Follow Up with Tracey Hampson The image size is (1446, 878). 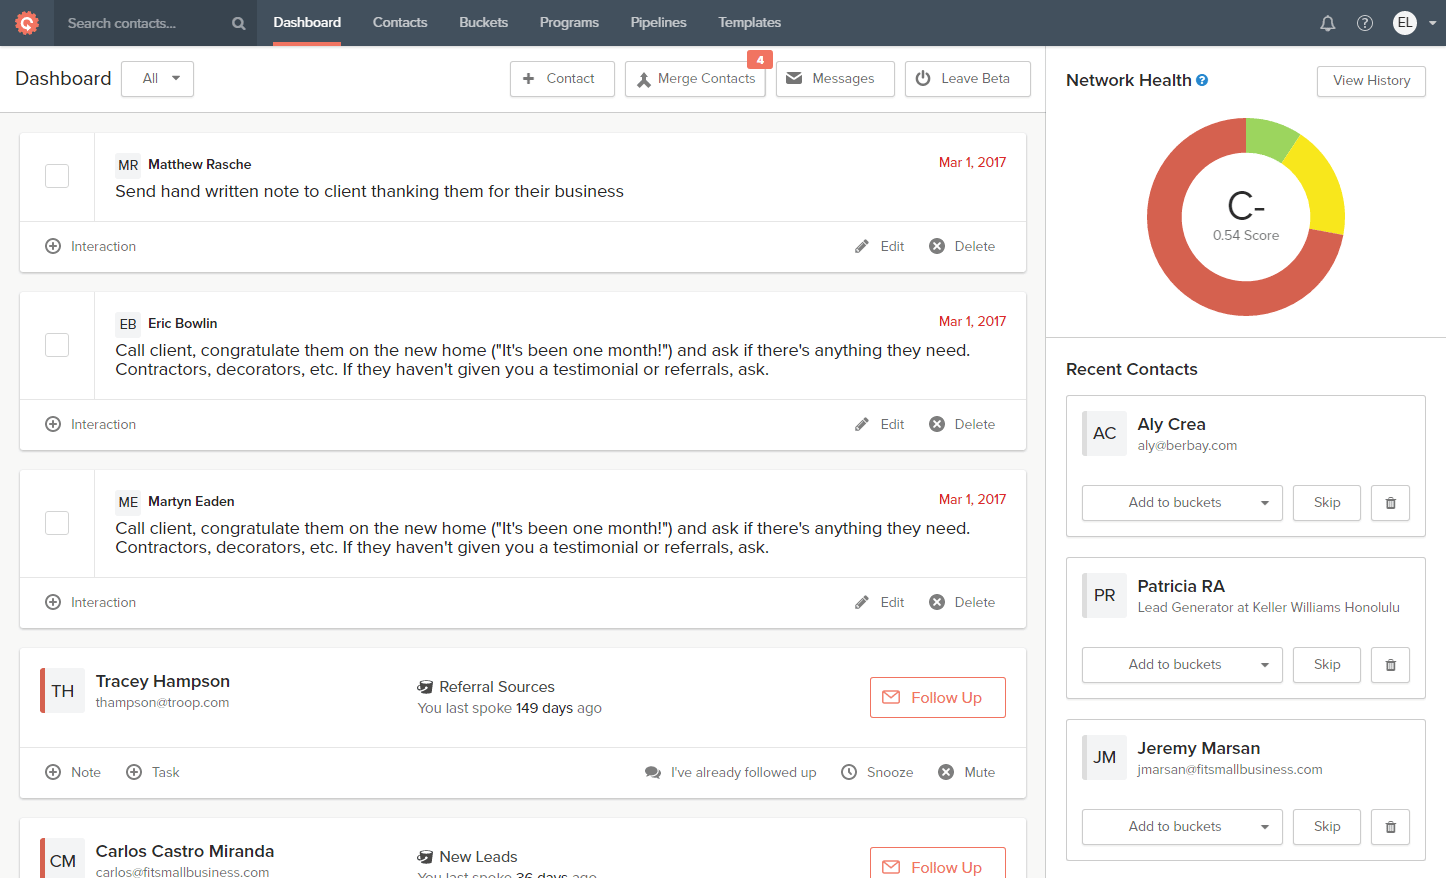(x=937, y=698)
